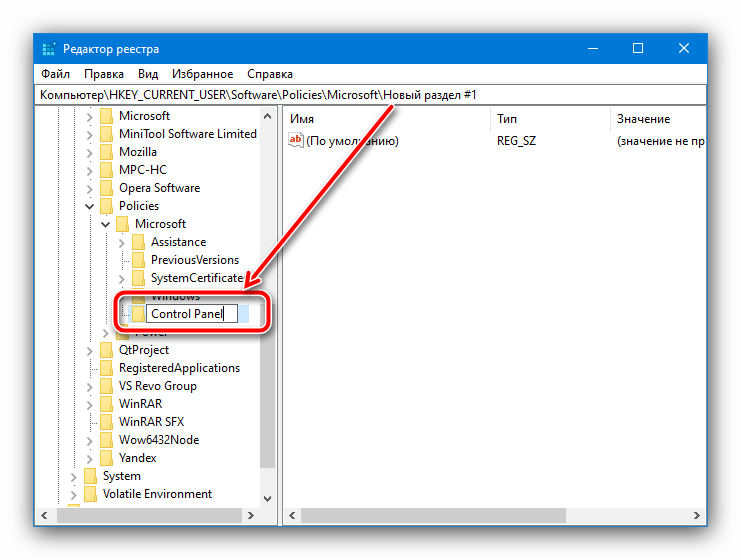Select the MPC-HC folder icon
This screenshot has width=741, height=560.
(x=107, y=170)
